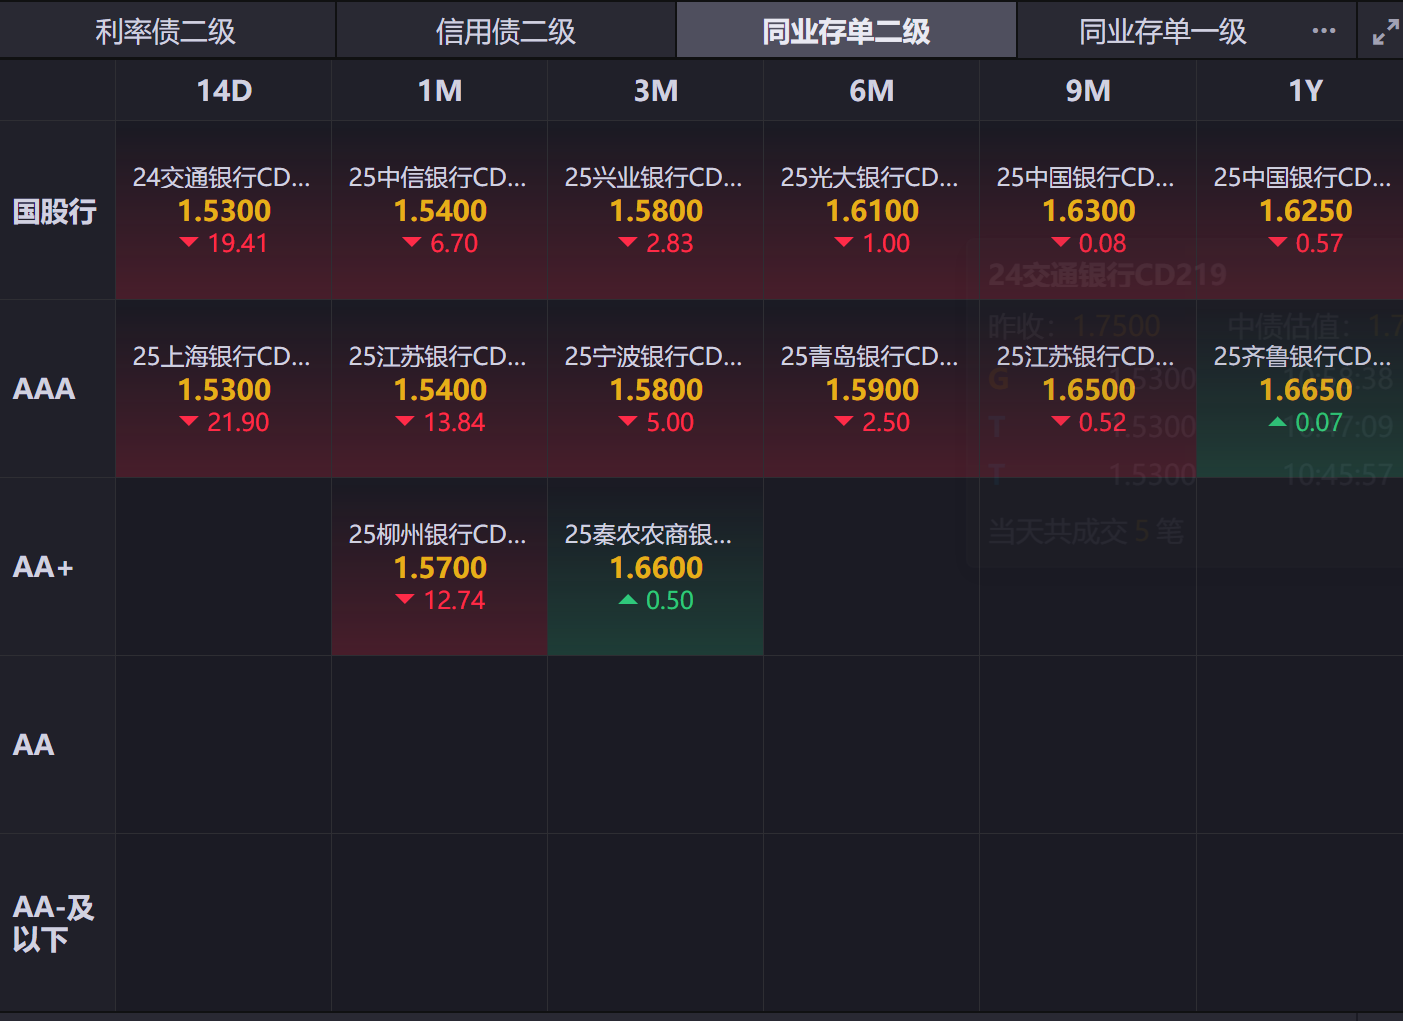Select the AA+ row label
This screenshot has height=1021, width=1403.
coord(43,567)
